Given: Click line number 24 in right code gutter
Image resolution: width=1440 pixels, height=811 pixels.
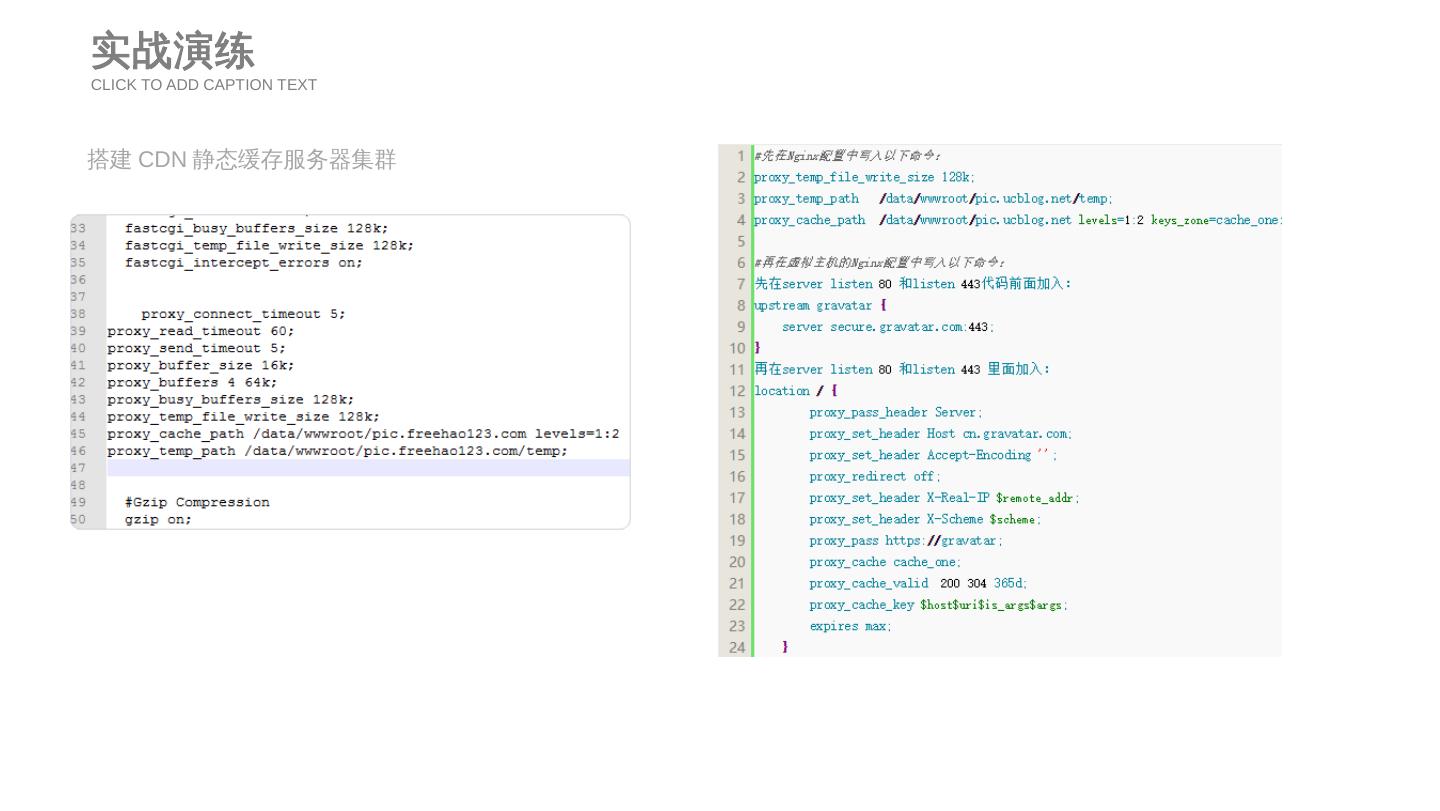Looking at the screenshot, I should (x=736, y=648).
